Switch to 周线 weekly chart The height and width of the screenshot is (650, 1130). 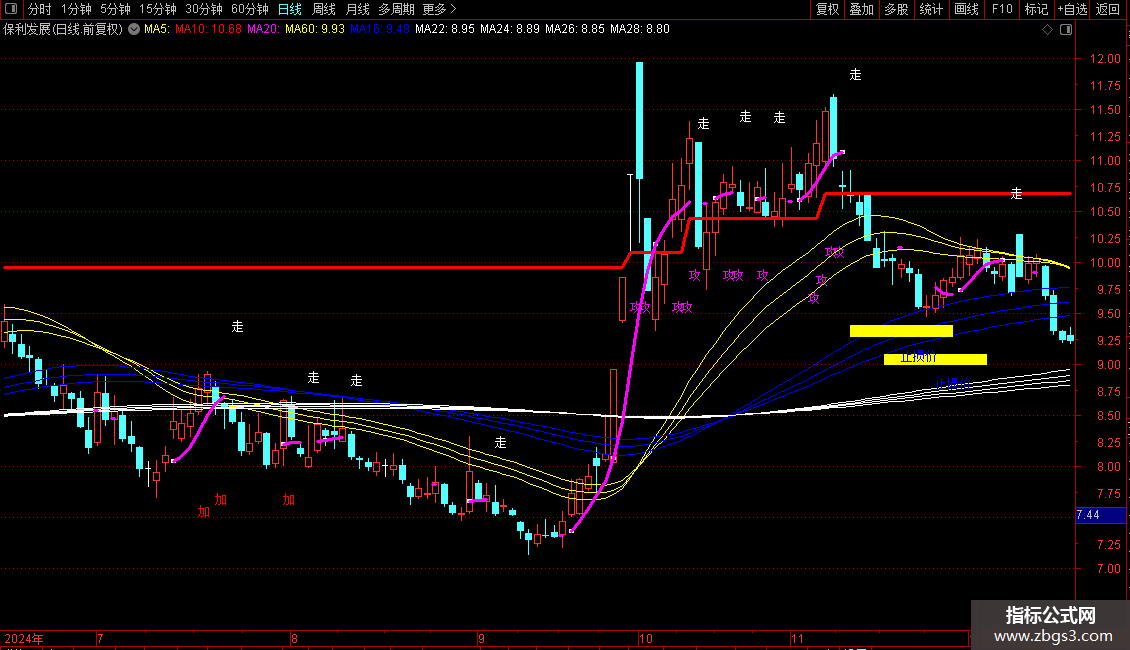coord(324,9)
